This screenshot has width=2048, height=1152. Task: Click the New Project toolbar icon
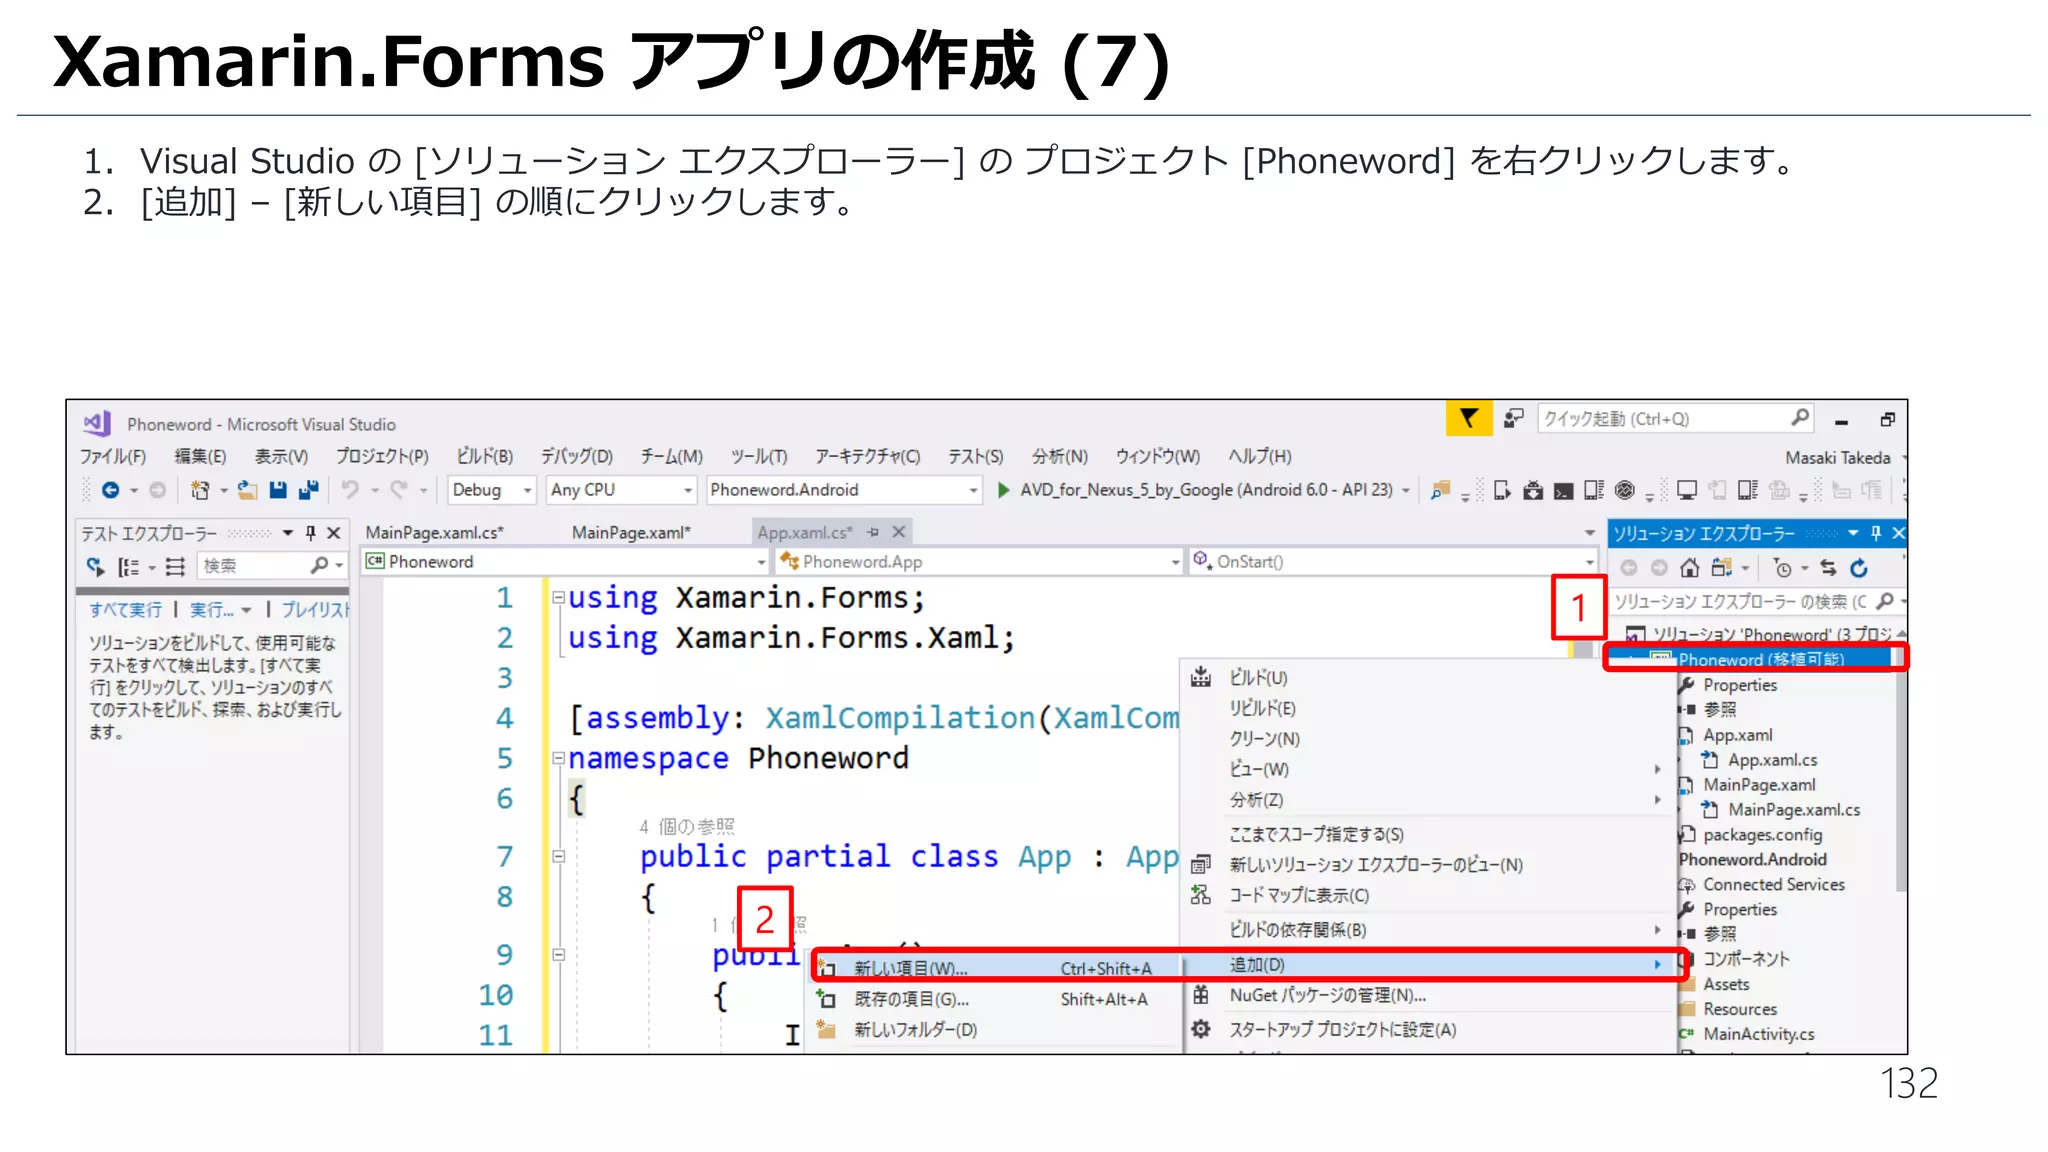(200, 490)
